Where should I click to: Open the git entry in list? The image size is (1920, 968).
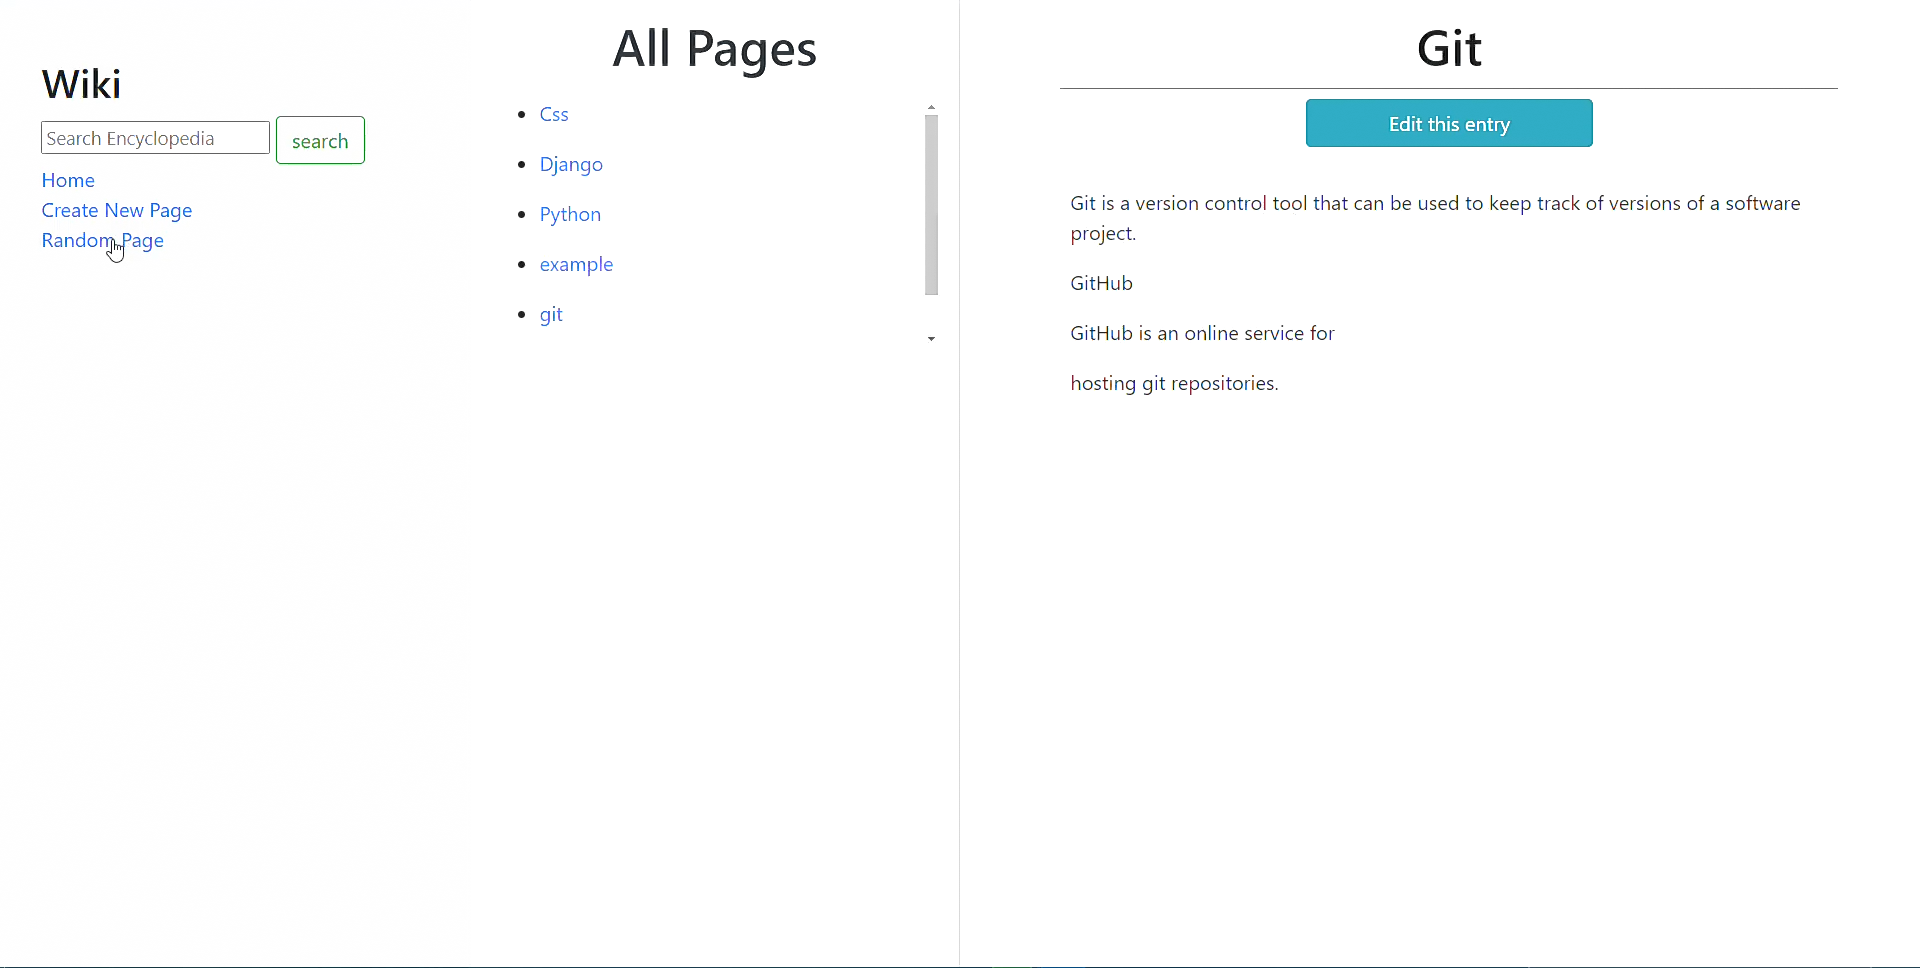(550, 314)
